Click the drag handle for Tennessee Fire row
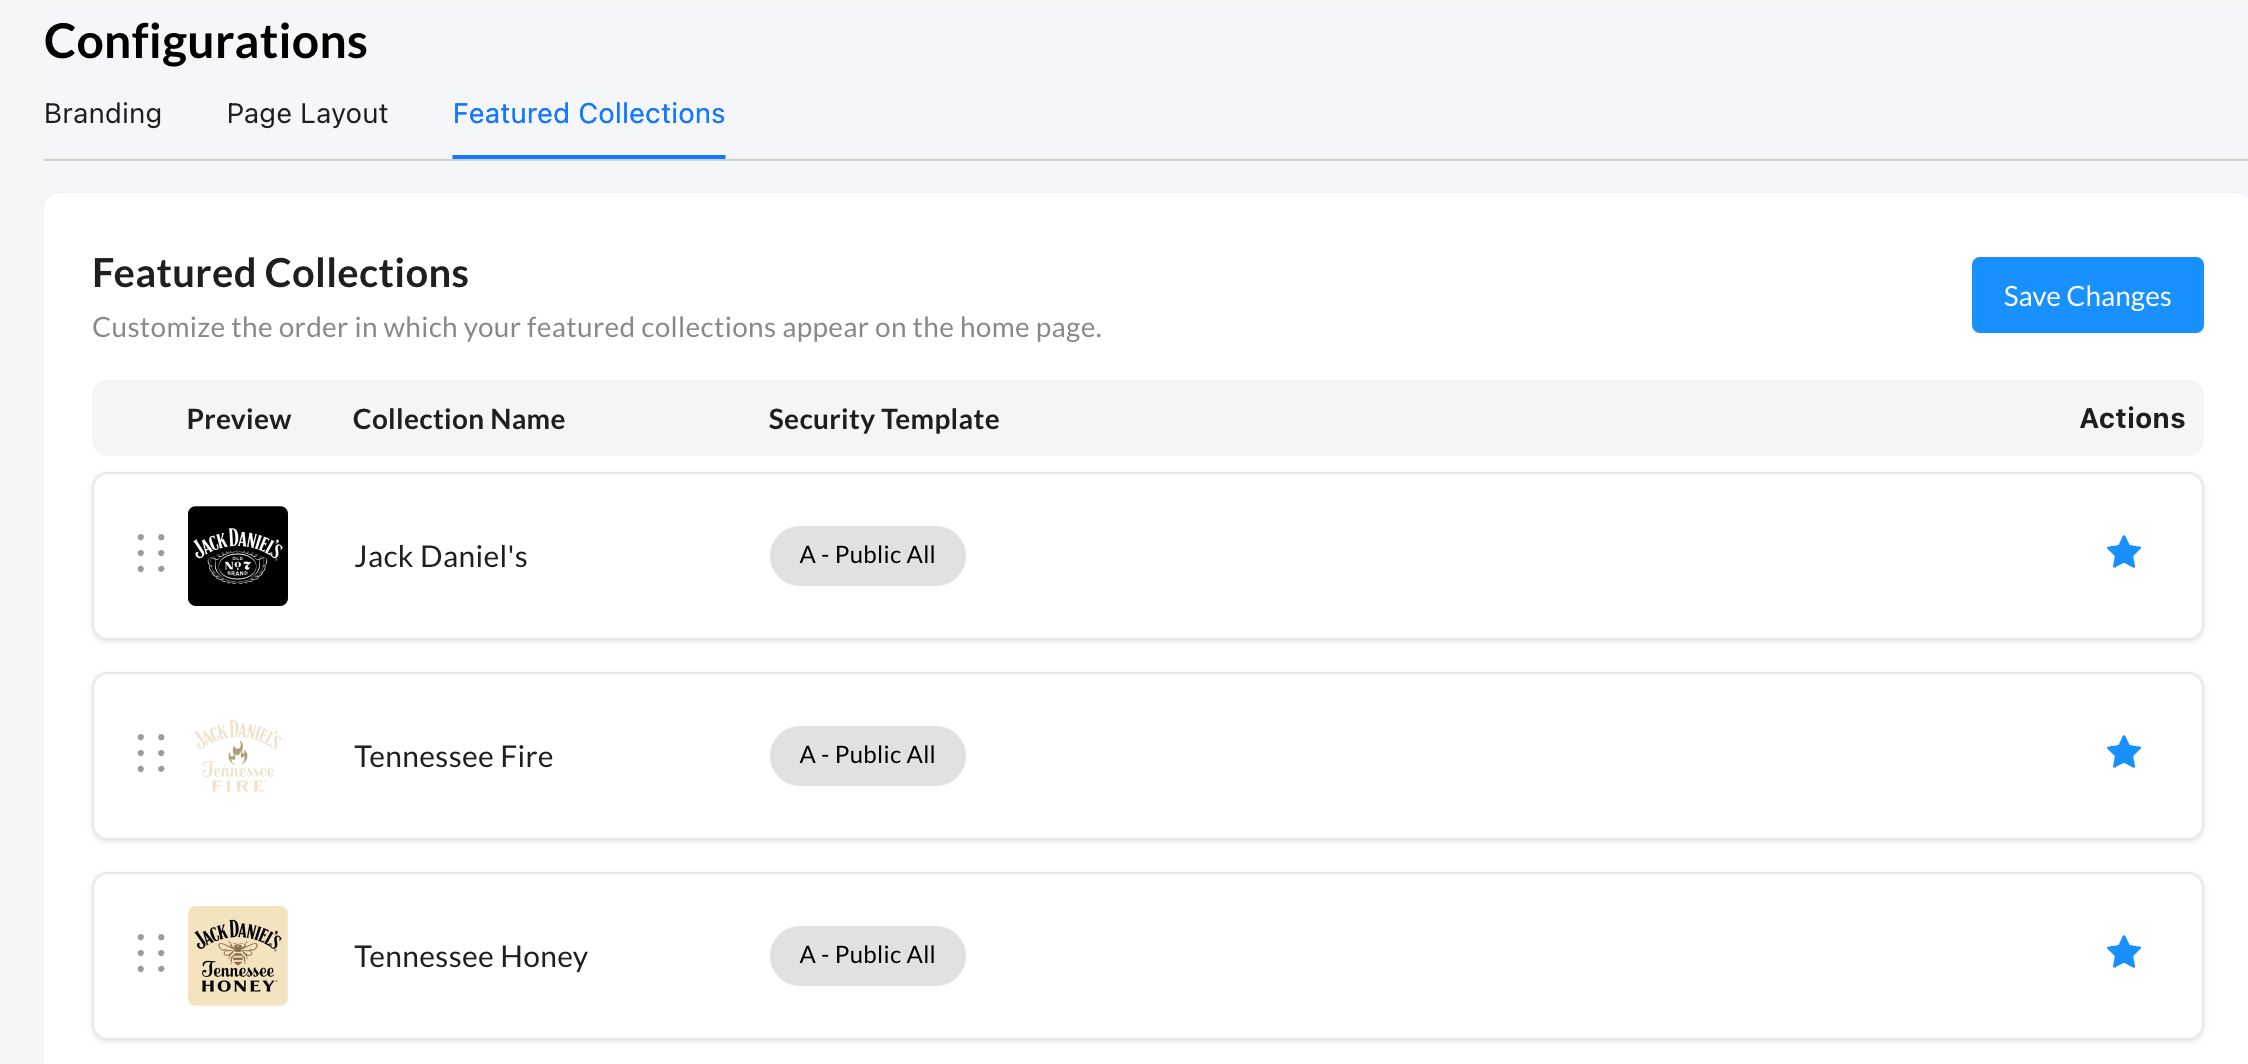The width and height of the screenshot is (2248, 1064). point(151,754)
